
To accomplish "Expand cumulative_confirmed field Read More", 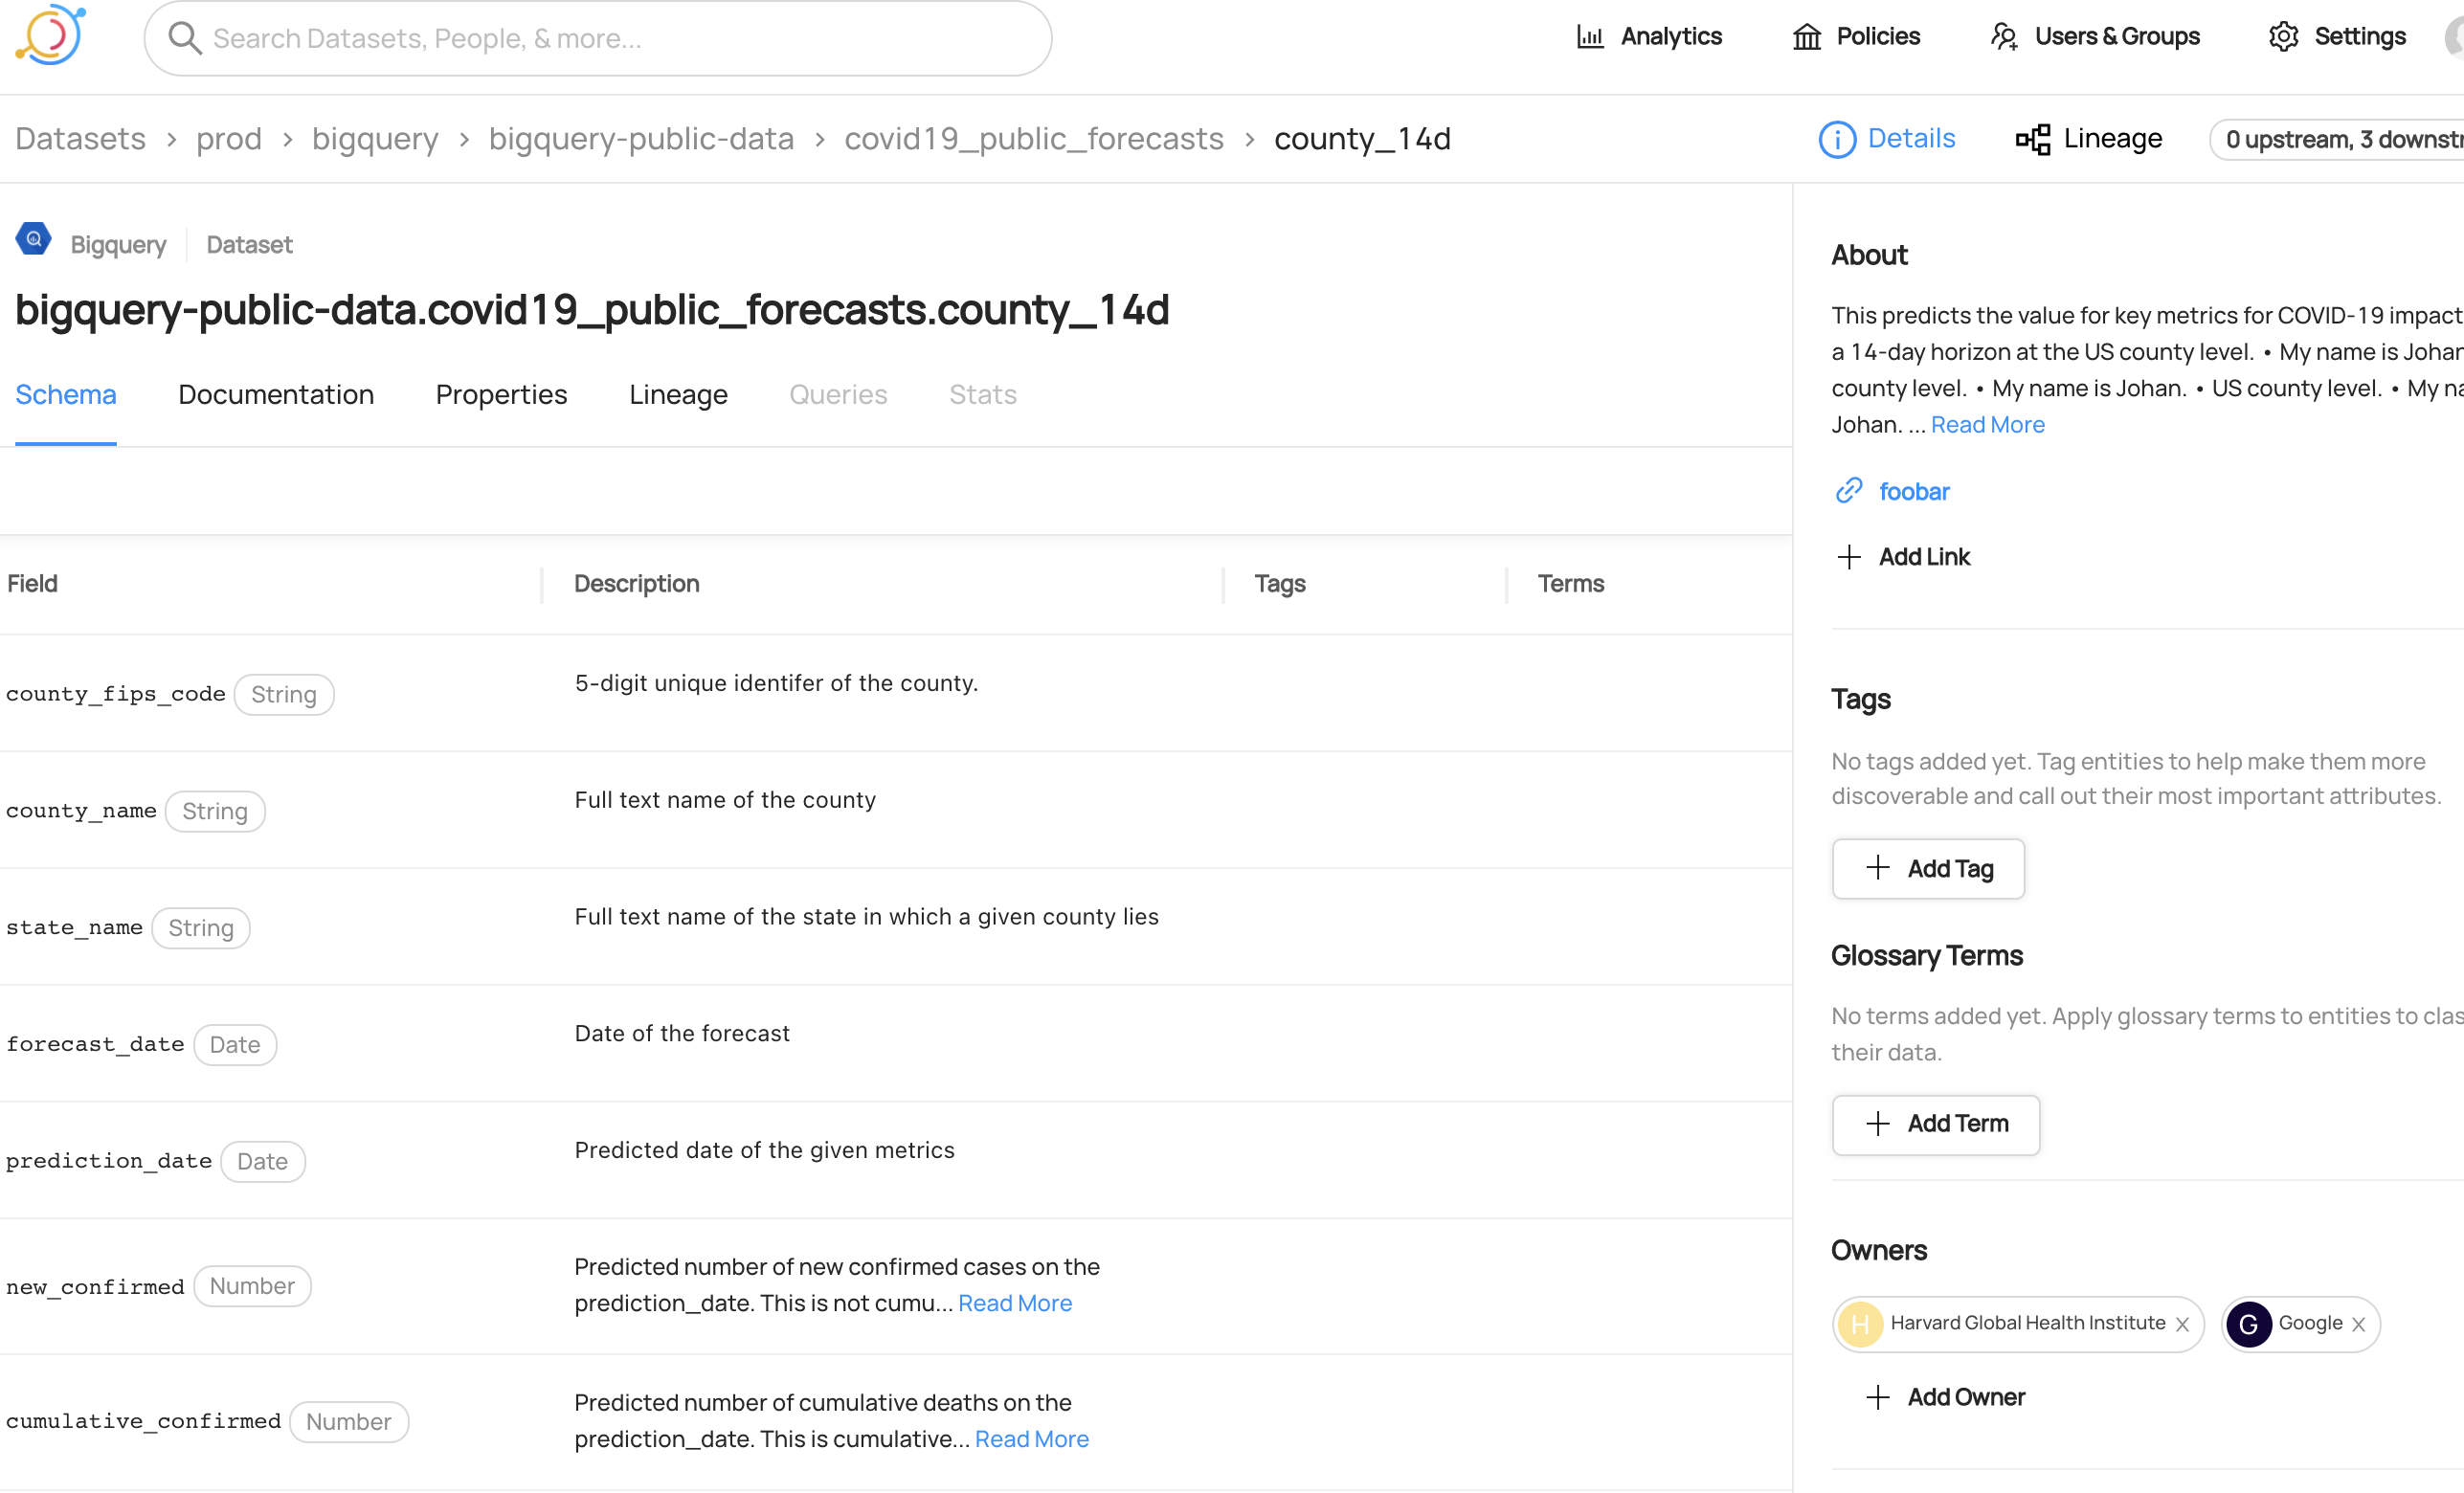I will [1030, 1440].
